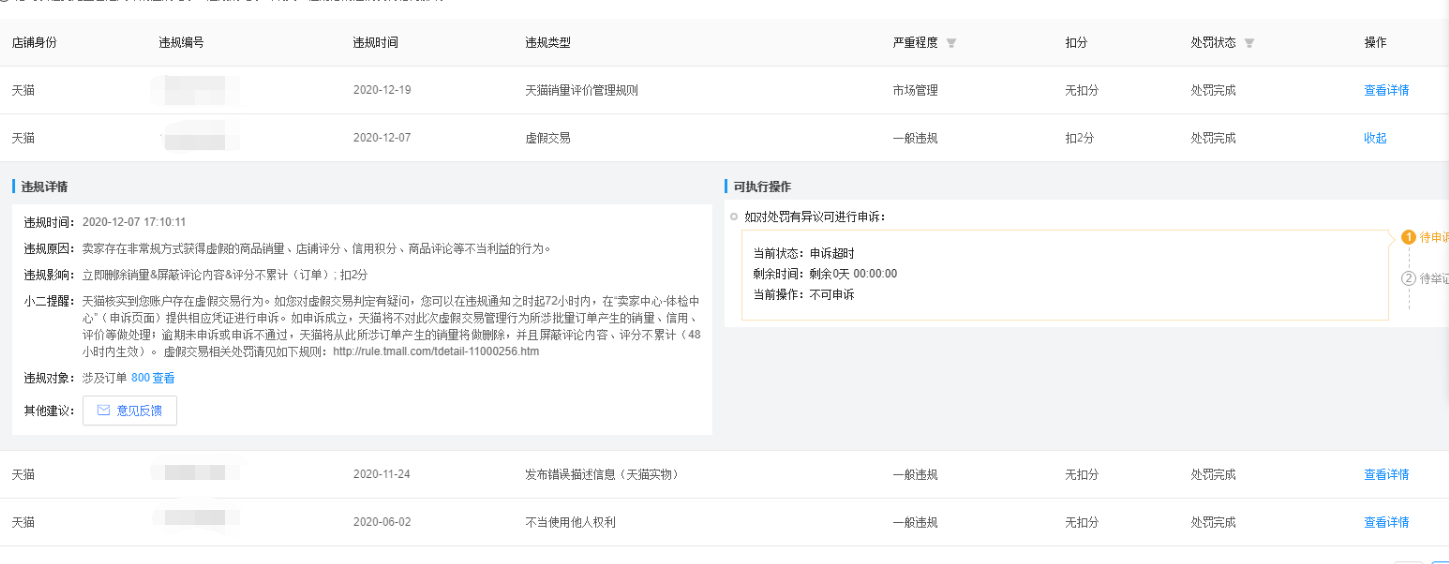Select the 可执行操作 section heading

[x=763, y=187]
